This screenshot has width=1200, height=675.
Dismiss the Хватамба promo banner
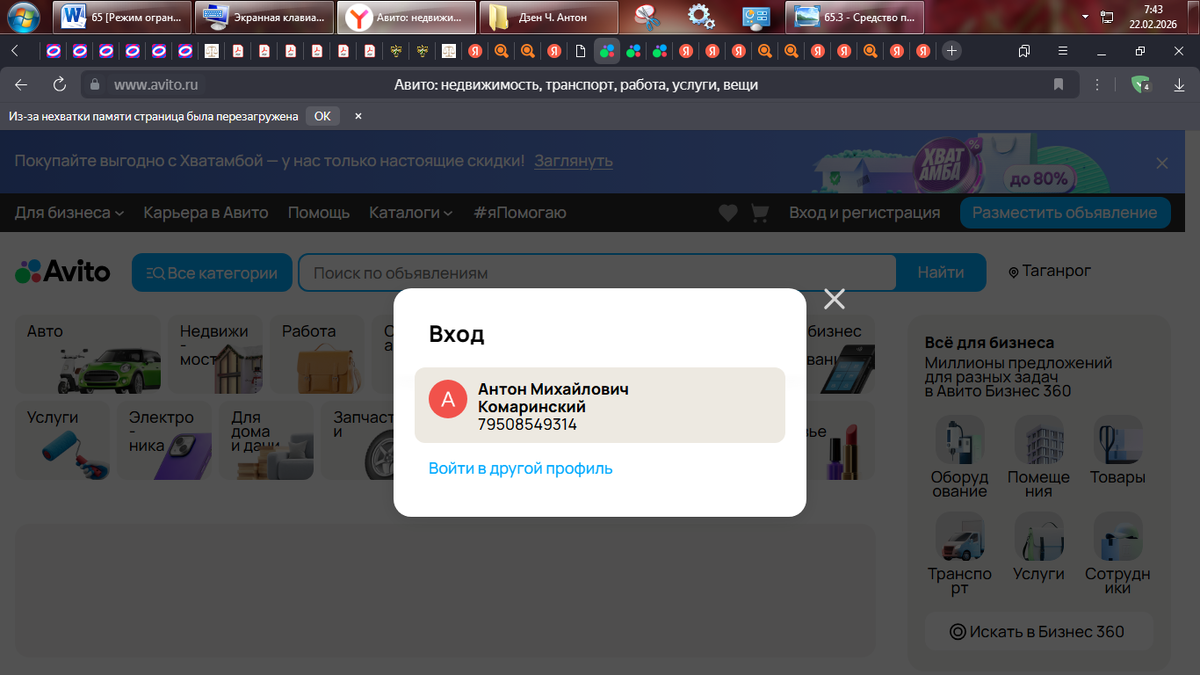coord(1162,162)
